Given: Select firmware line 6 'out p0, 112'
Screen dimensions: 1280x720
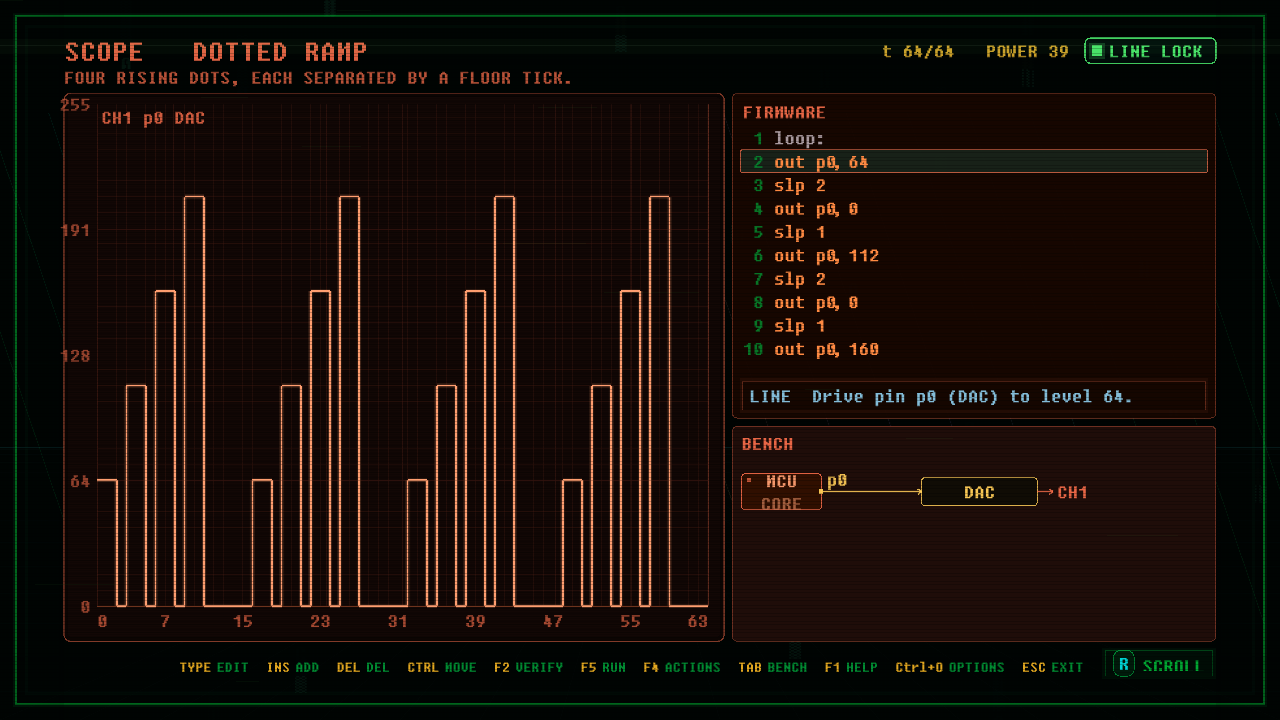Looking at the screenshot, I should pos(974,256).
